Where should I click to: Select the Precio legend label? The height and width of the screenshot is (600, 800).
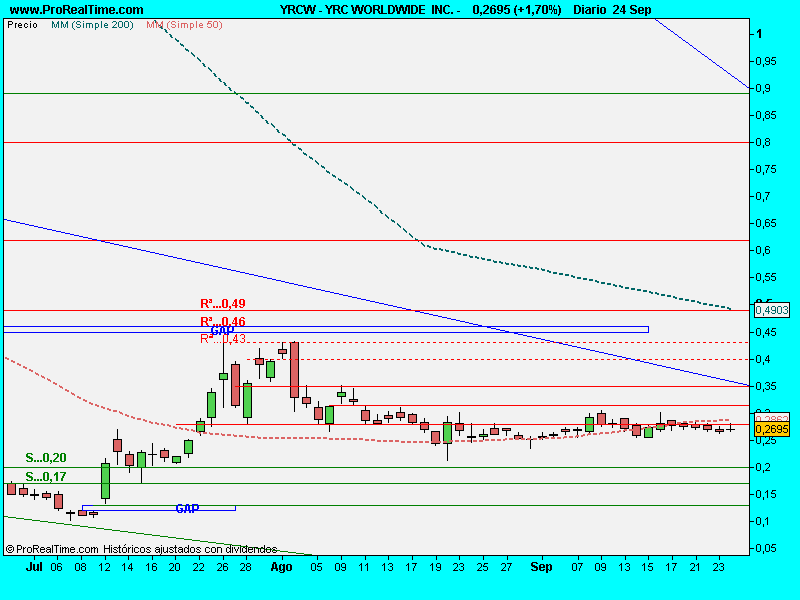[22, 24]
